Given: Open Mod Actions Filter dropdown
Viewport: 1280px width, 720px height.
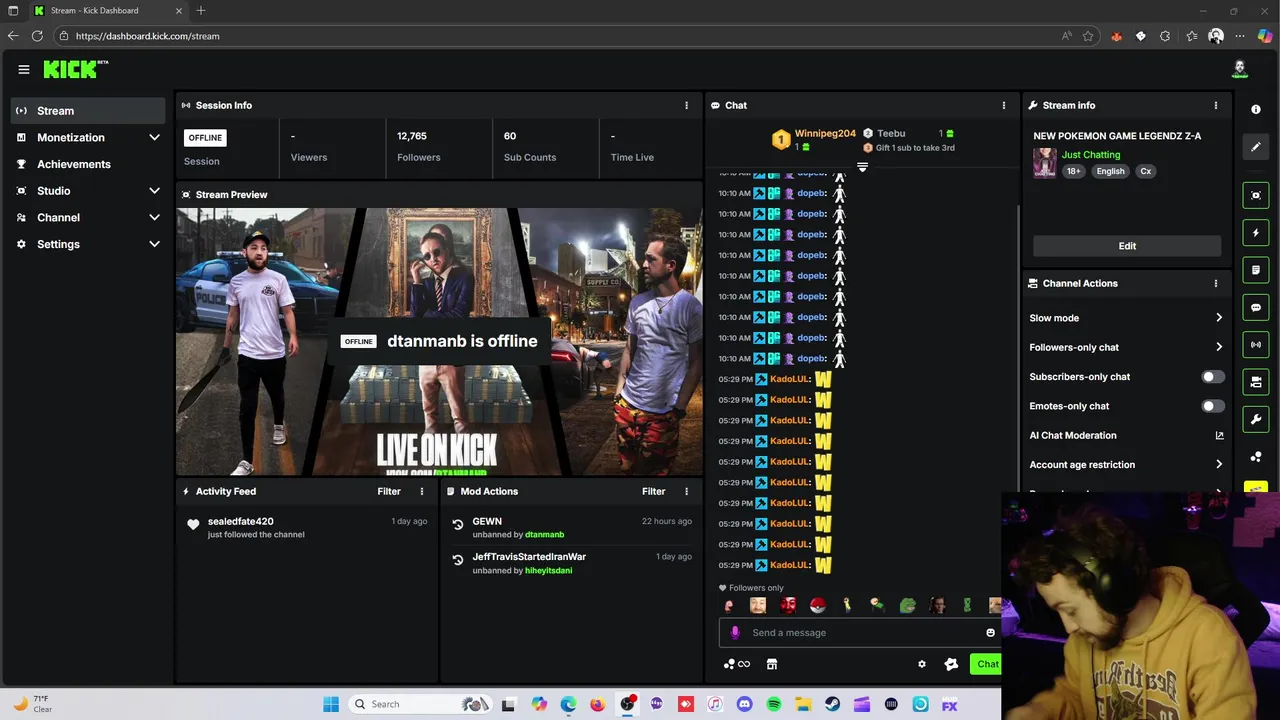Looking at the screenshot, I should point(653,491).
